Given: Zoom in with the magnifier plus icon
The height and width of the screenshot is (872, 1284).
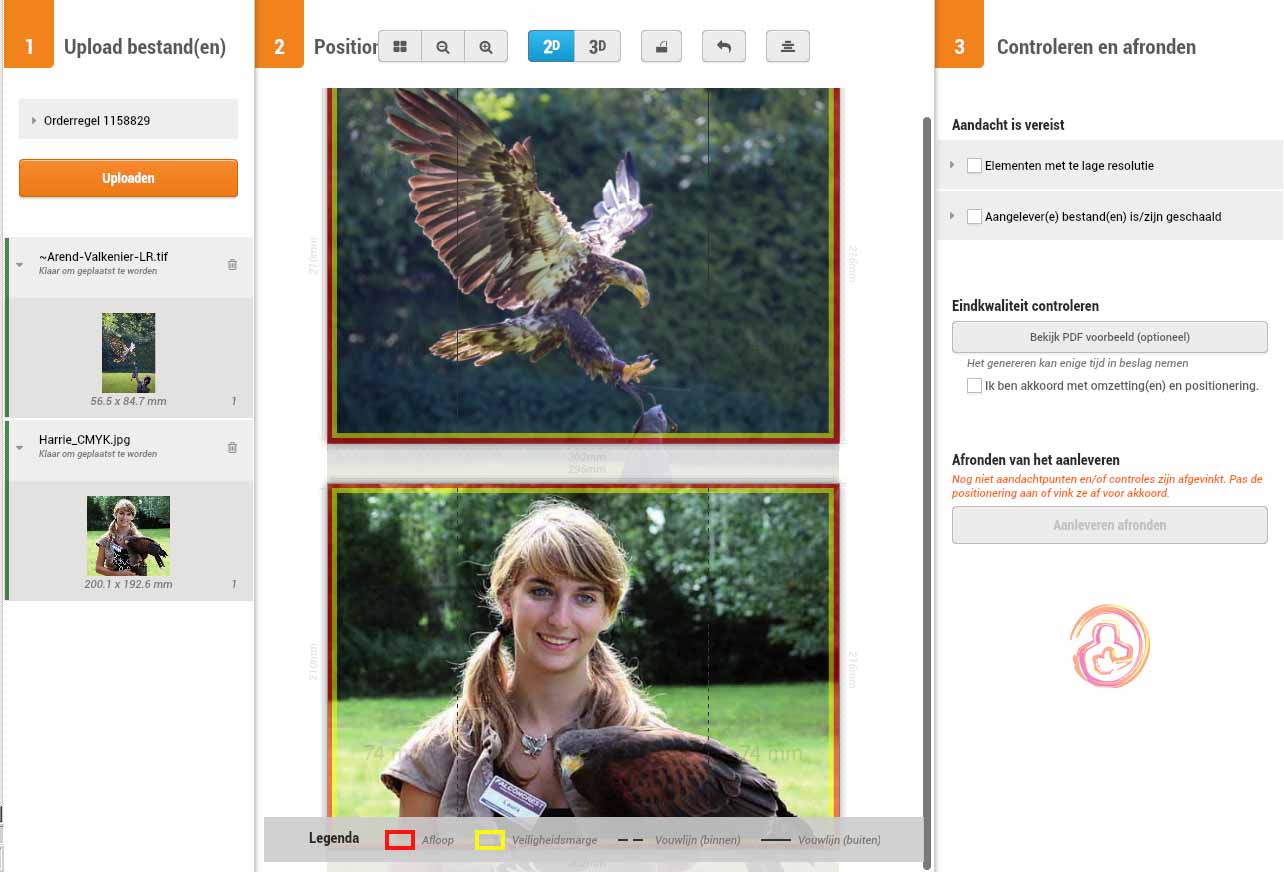Looking at the screenshot, I should click(x=486, y=47).
